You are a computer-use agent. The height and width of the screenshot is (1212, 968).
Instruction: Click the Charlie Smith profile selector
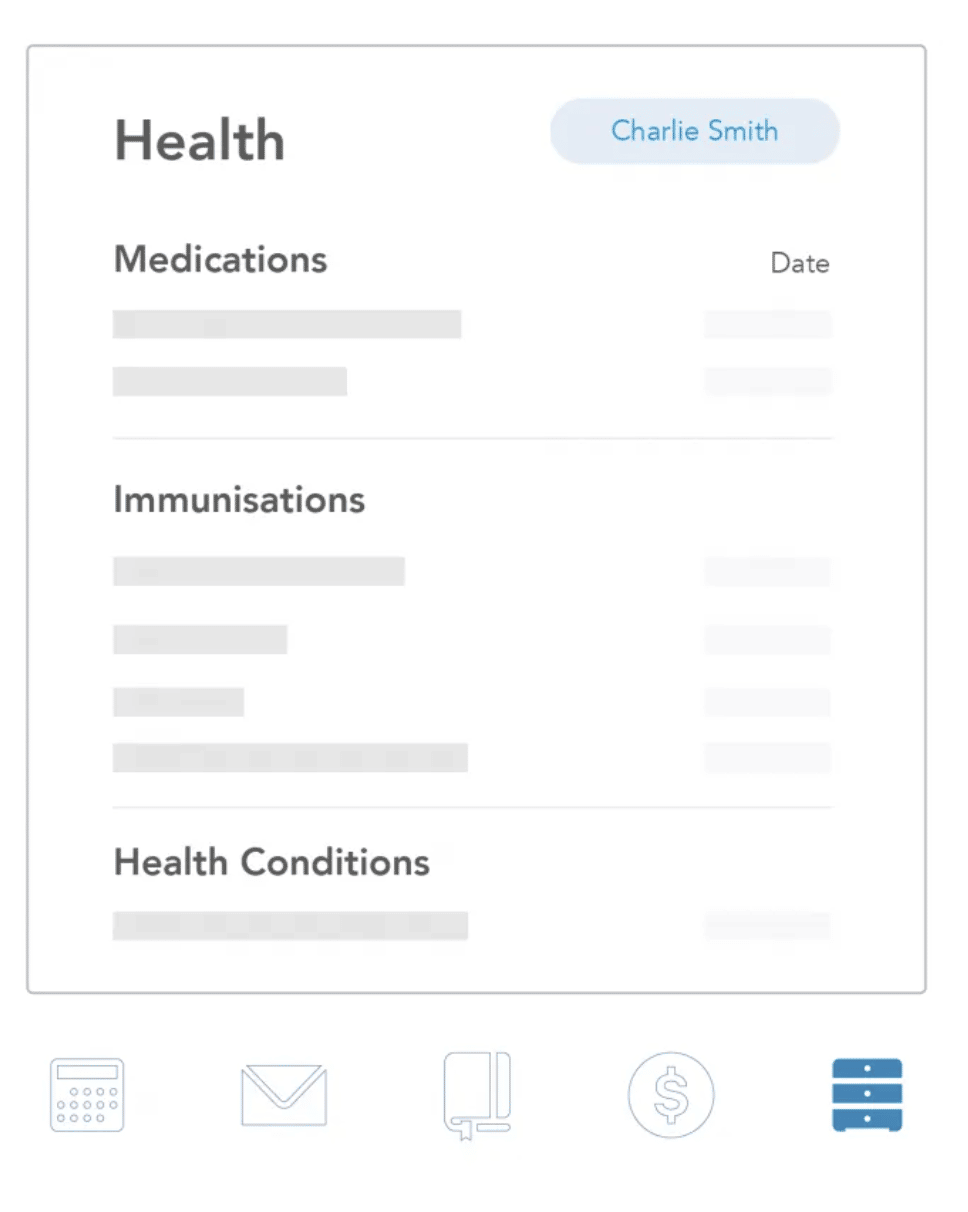click(x=695, y=131)
